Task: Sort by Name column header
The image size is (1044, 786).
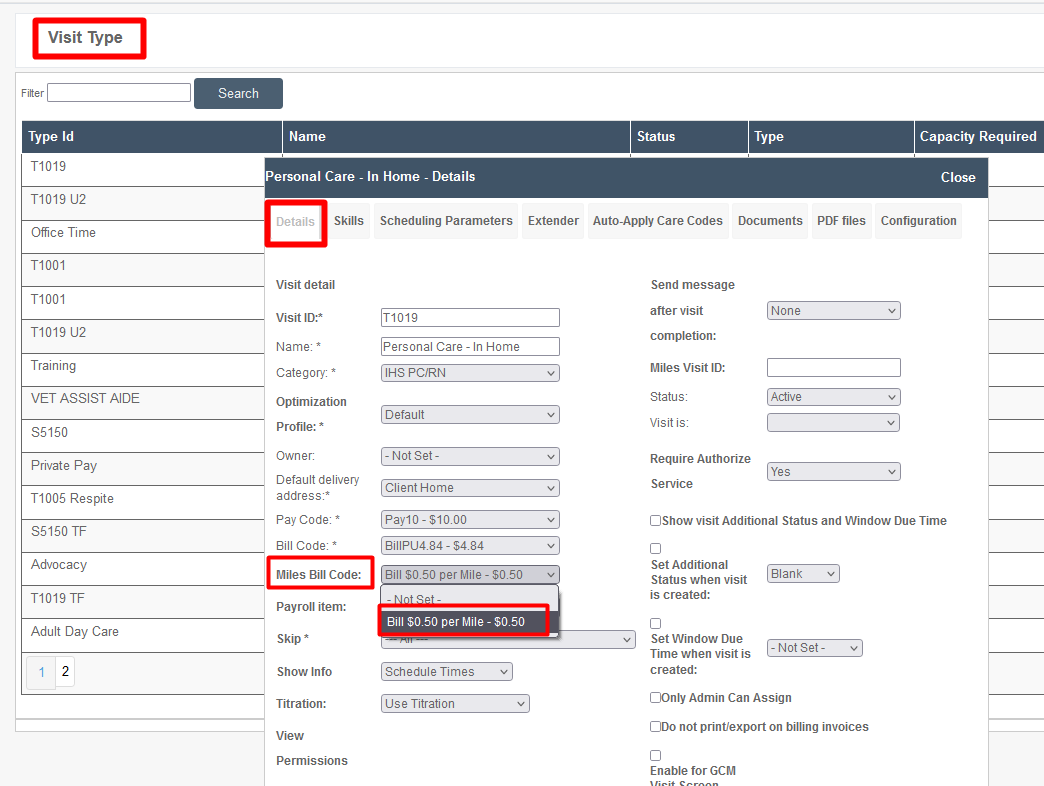Action: (x=456, y=137)
